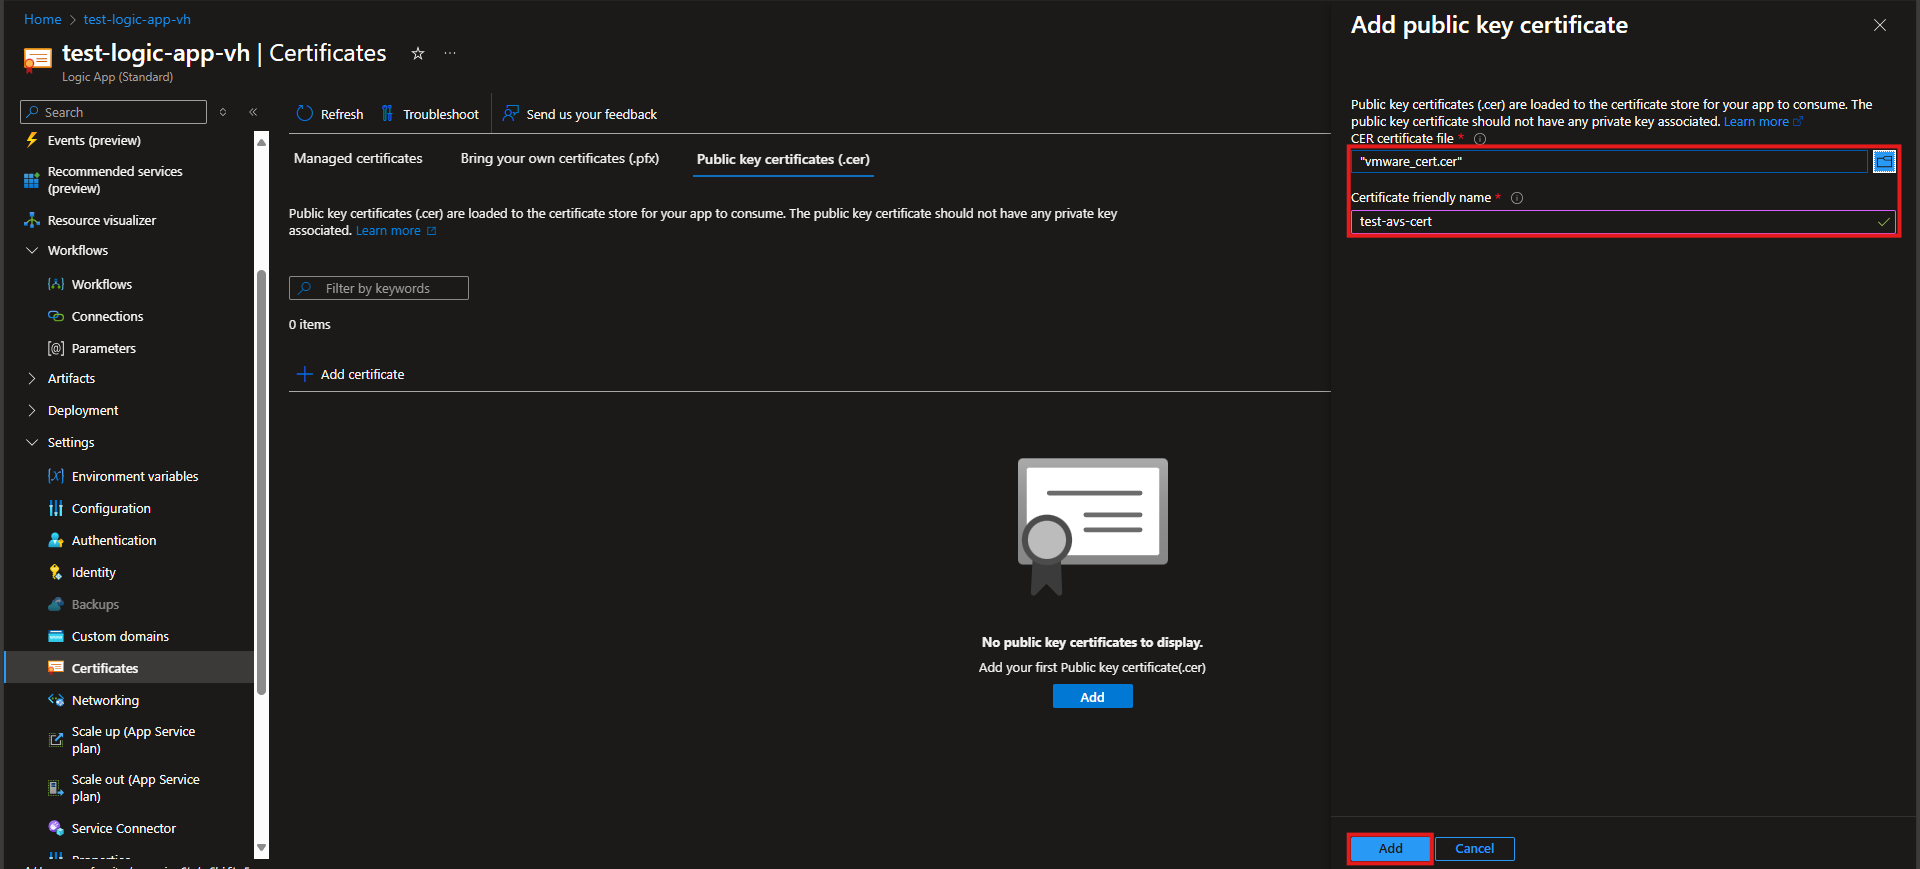The height and width of the screenshot is (869, 1920).
Task: Click the Add button in the side panel
Action: tap(1390, 848)
